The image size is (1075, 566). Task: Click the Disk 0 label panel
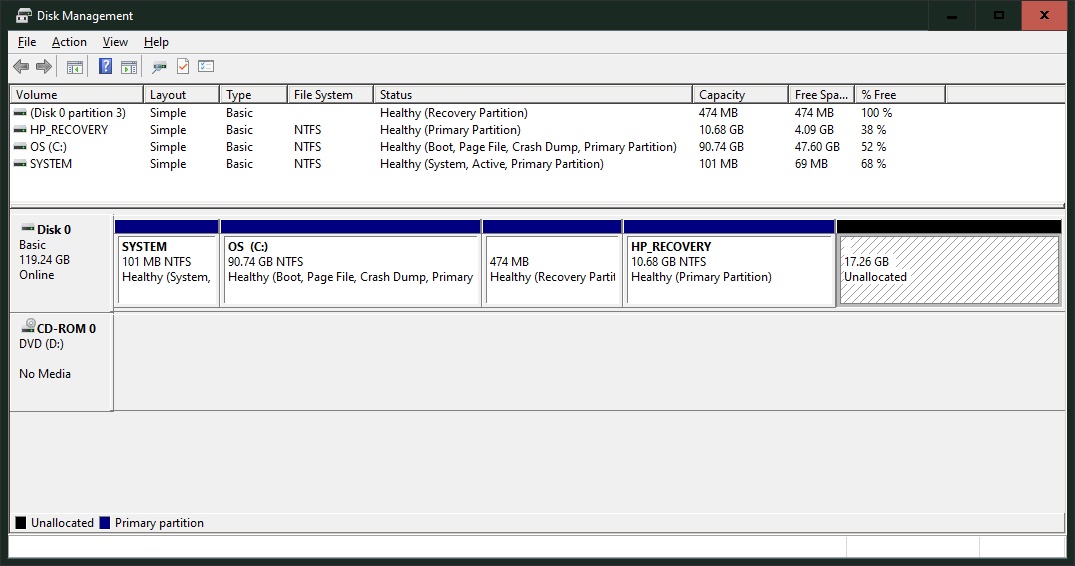61,260
